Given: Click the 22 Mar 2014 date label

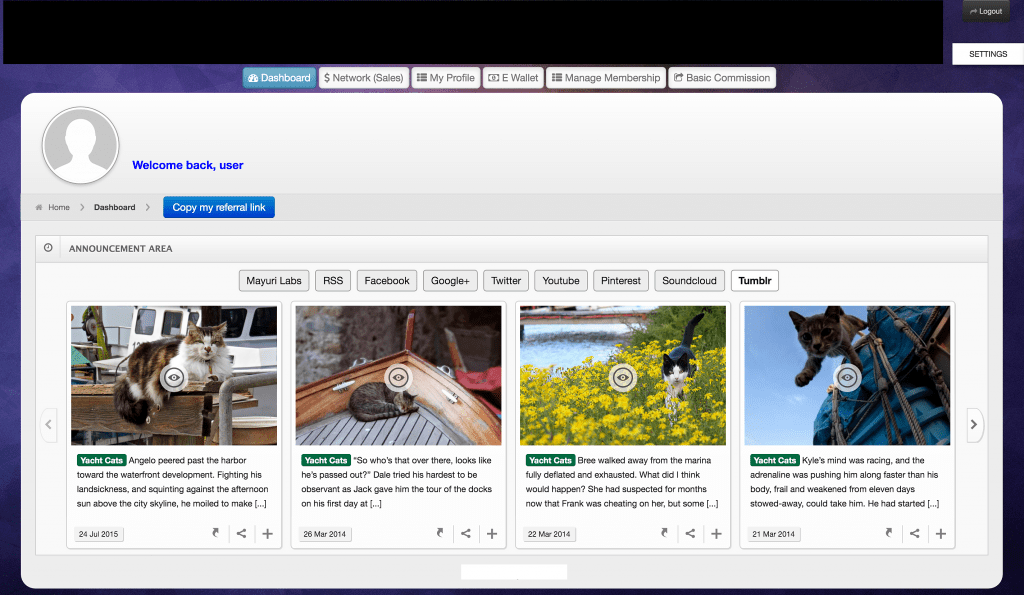Looking at the screenshot, I should [549, 534].
